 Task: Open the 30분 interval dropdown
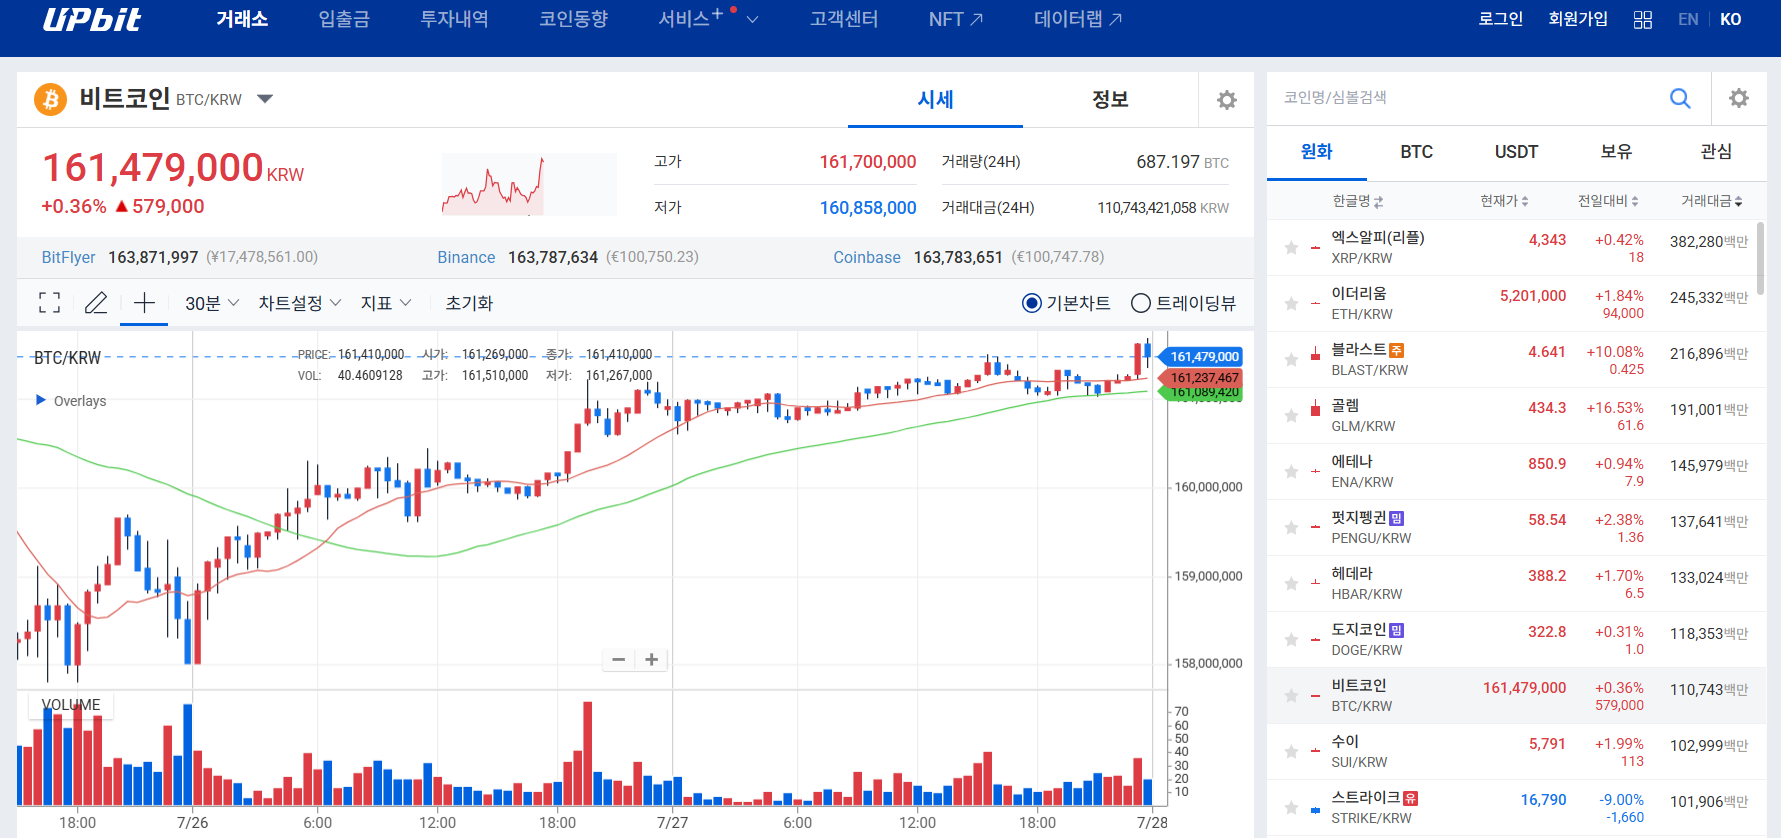(x=212, y=303)
